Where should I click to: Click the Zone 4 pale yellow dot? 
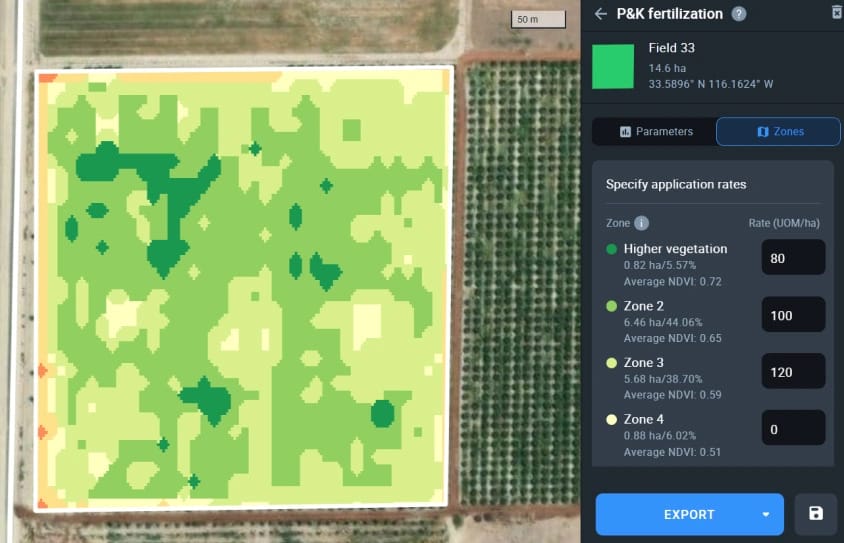[x=611, y=420]
